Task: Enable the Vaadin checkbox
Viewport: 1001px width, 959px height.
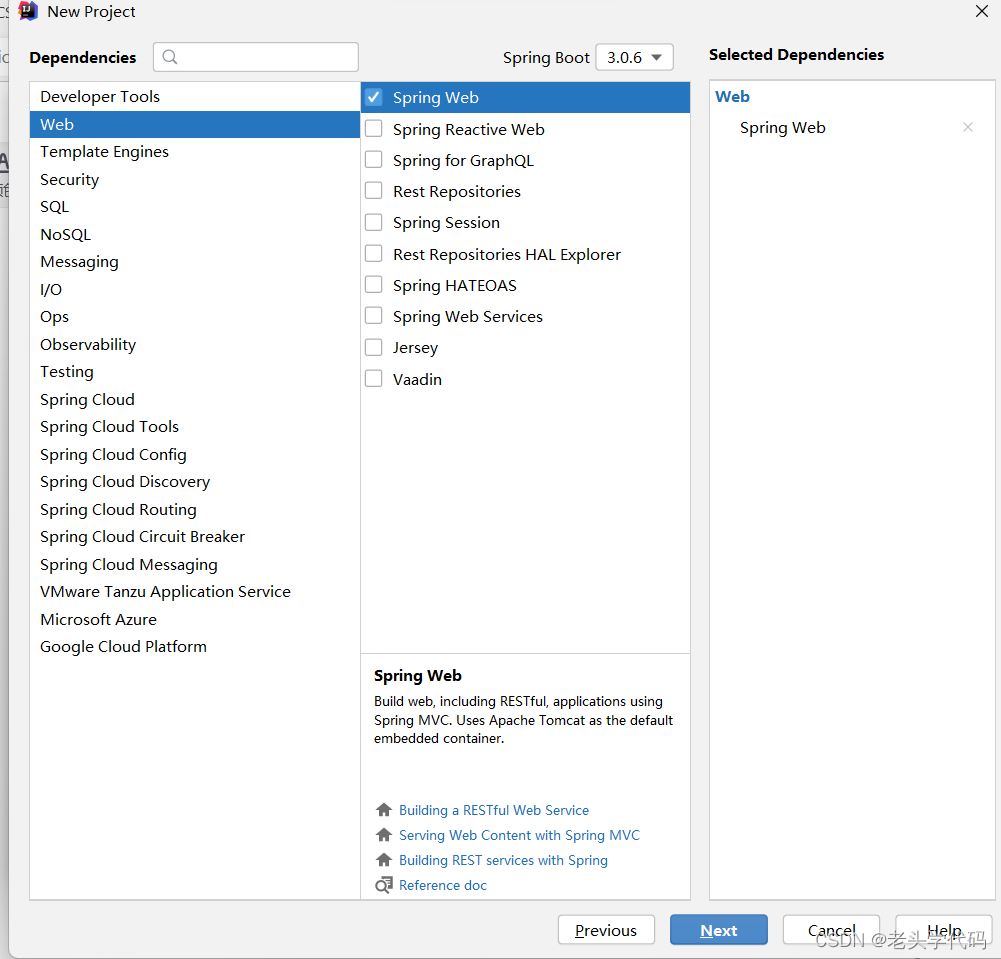Action: [x=373, y=379]
